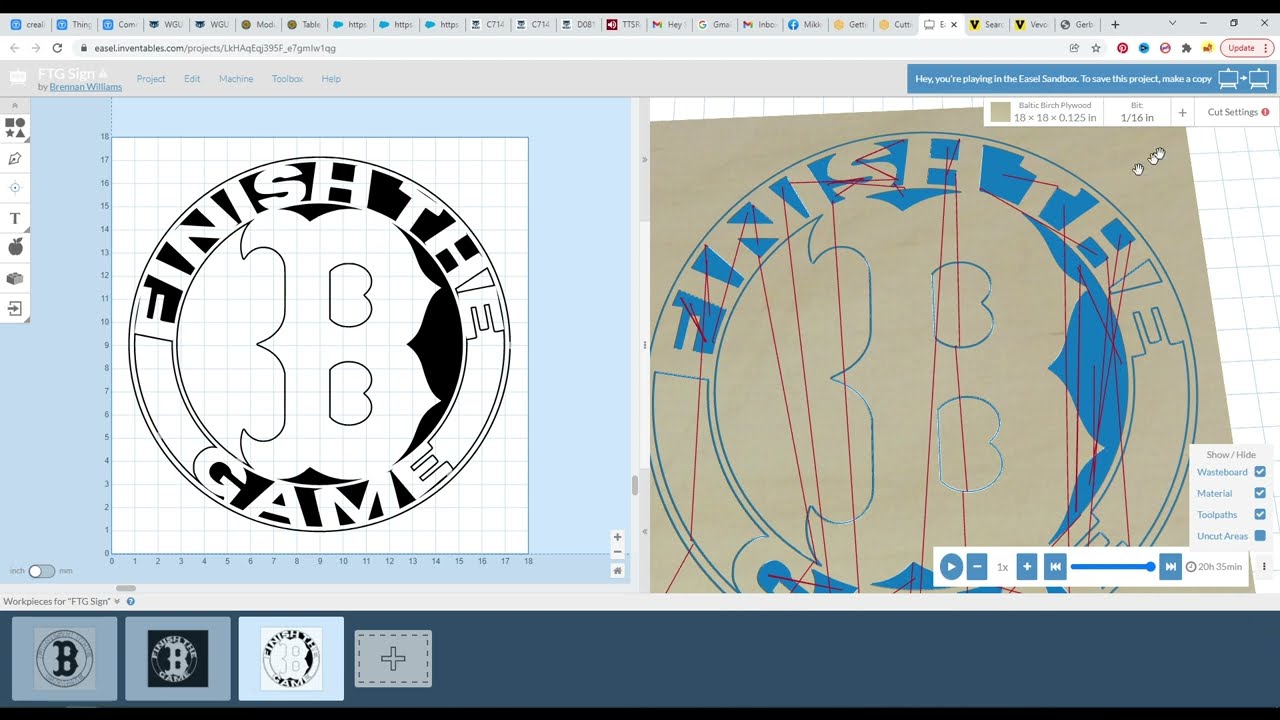
Task: Add a new workpiece with plus tile
Action: tap(393, 658)
